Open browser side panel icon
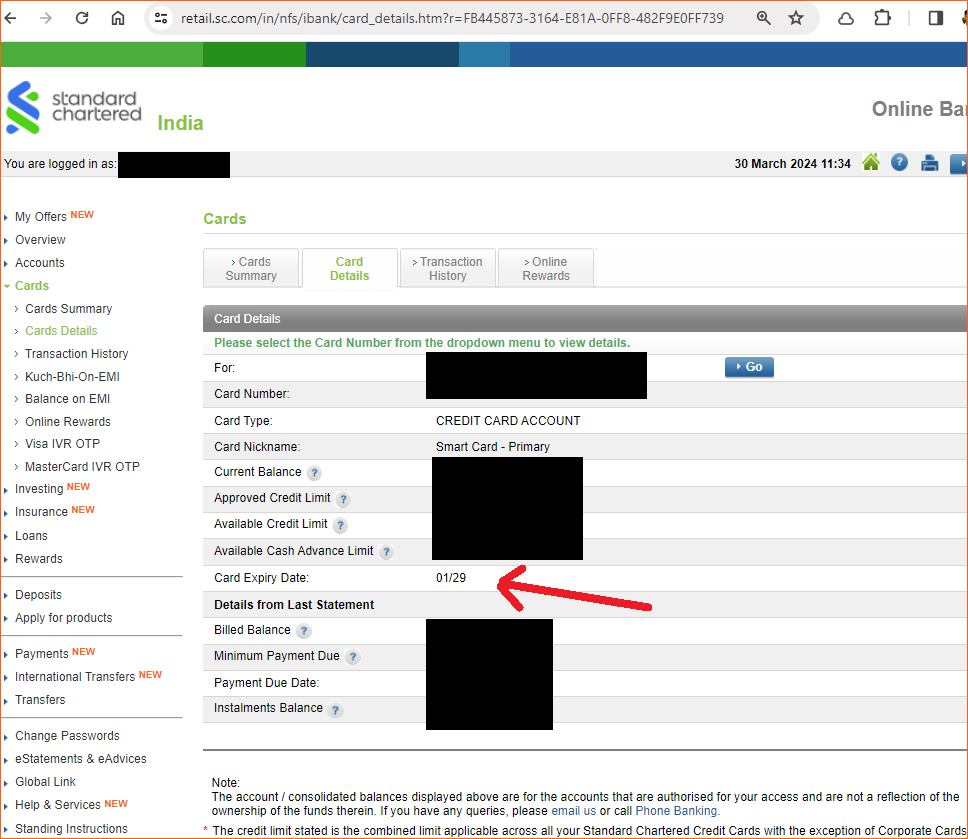968x839 pixels. pyautogui.click(x=936, y=18)
